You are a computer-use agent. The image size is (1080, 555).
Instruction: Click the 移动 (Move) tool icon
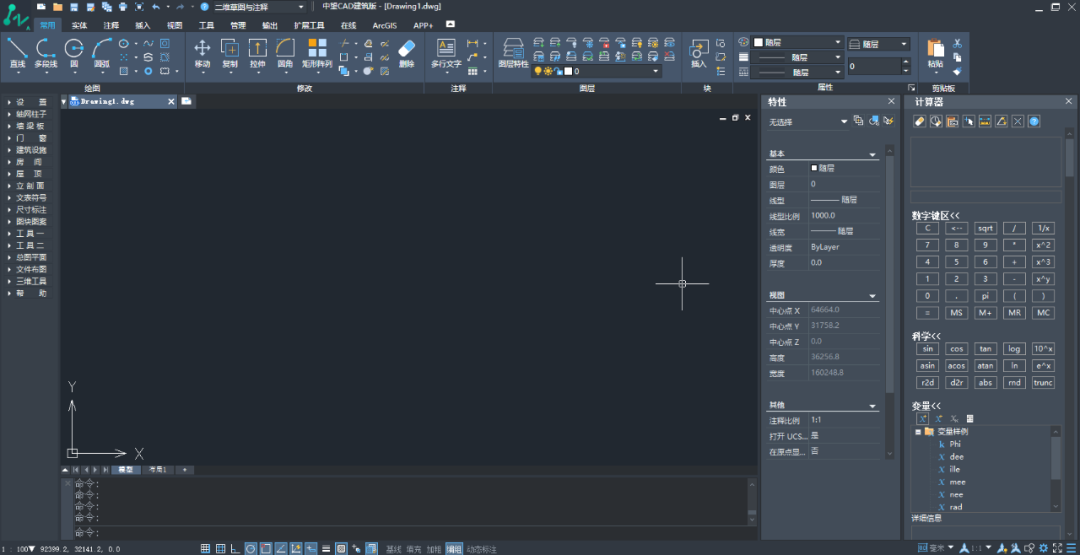[x=202, y=52]
